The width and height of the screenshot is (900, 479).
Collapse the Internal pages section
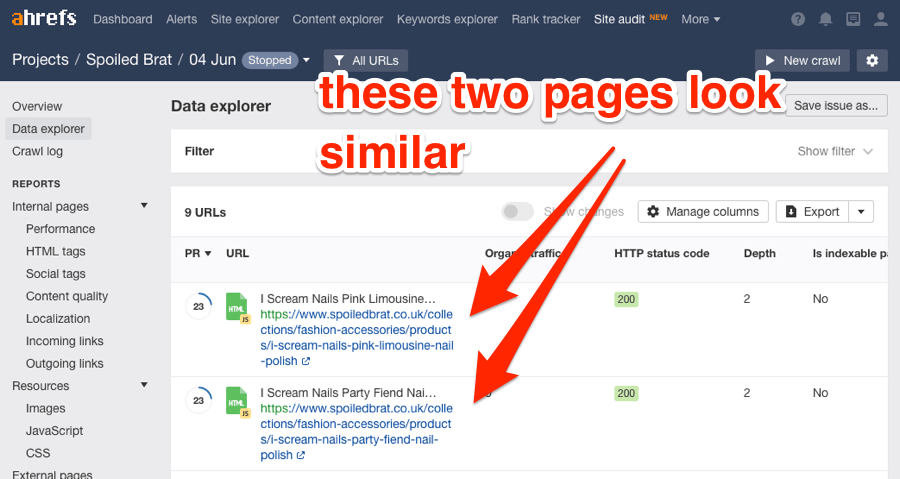144,206
